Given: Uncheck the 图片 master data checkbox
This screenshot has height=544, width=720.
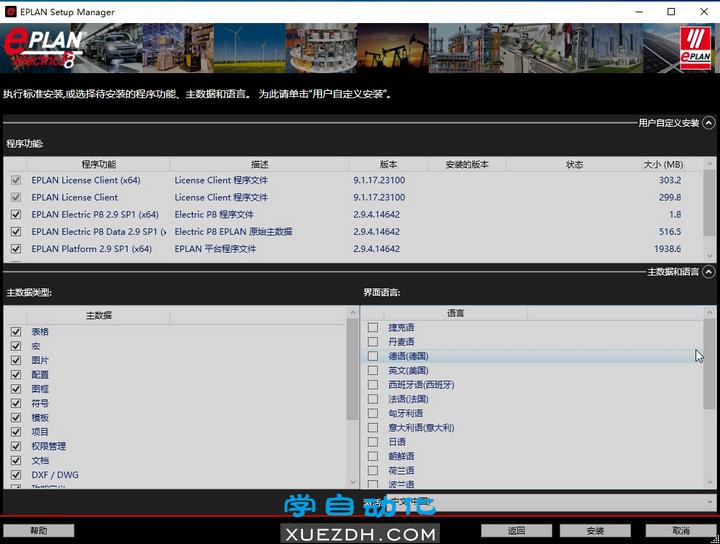Looking at the screenshot, I should (x=16, y=360).
